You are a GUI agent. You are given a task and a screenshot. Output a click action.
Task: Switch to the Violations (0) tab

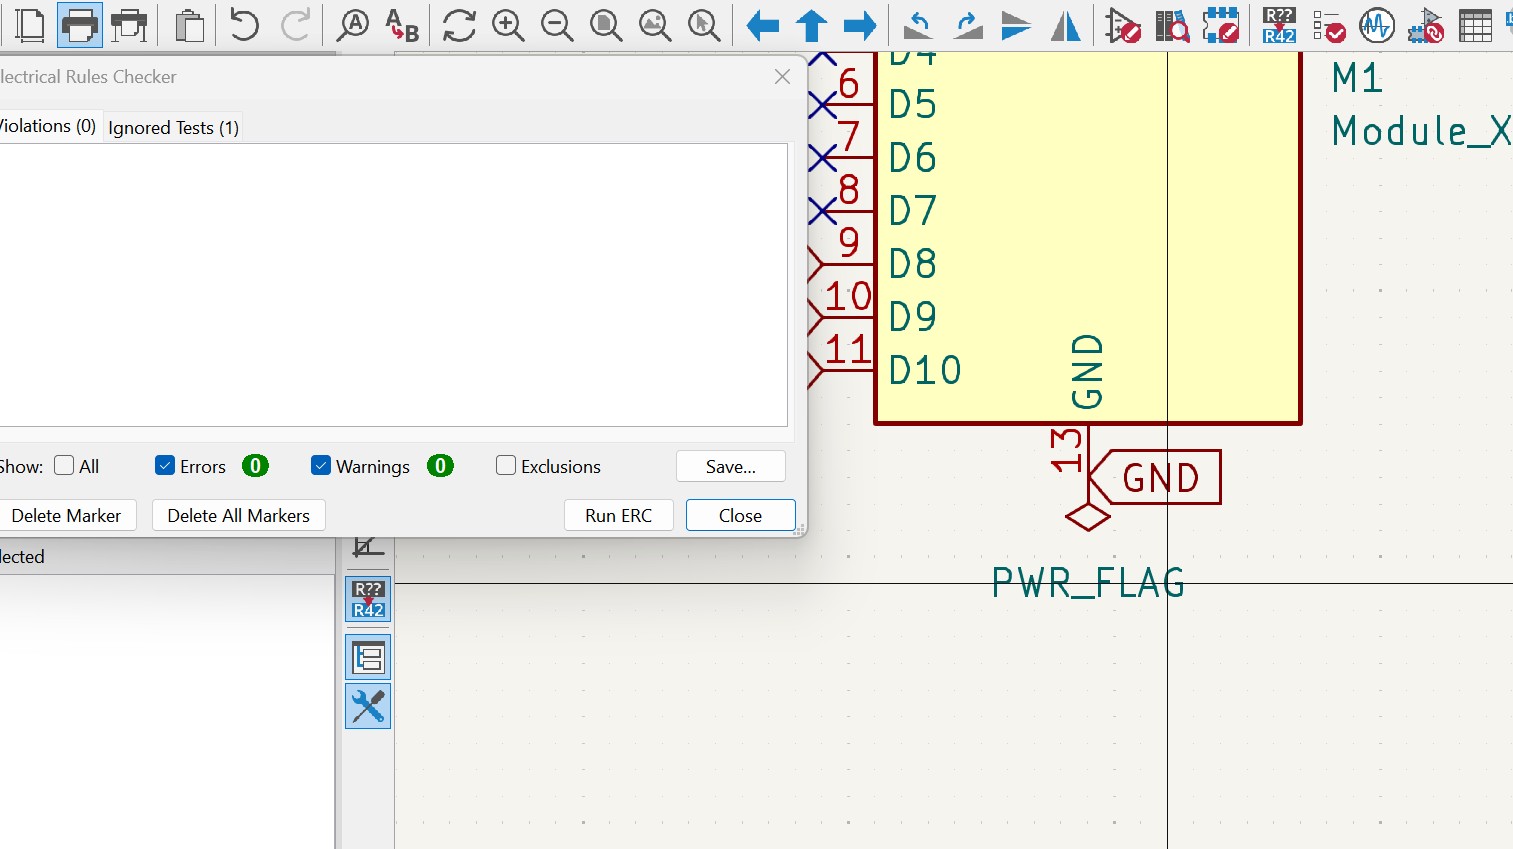48,126
